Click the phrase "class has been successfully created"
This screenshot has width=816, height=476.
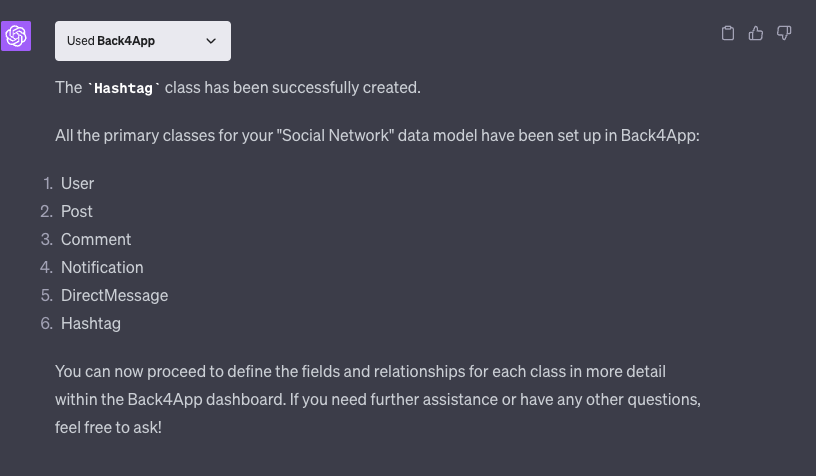[x=292, y=88]
